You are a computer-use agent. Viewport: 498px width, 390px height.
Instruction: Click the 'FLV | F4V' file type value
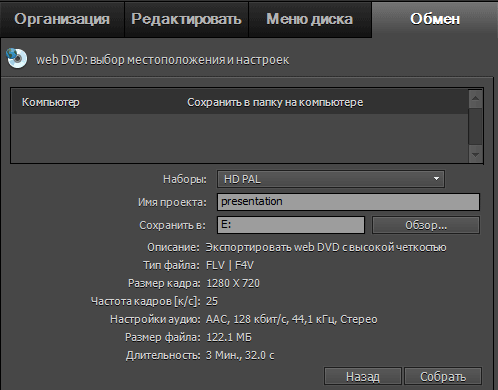pos(230,265)
